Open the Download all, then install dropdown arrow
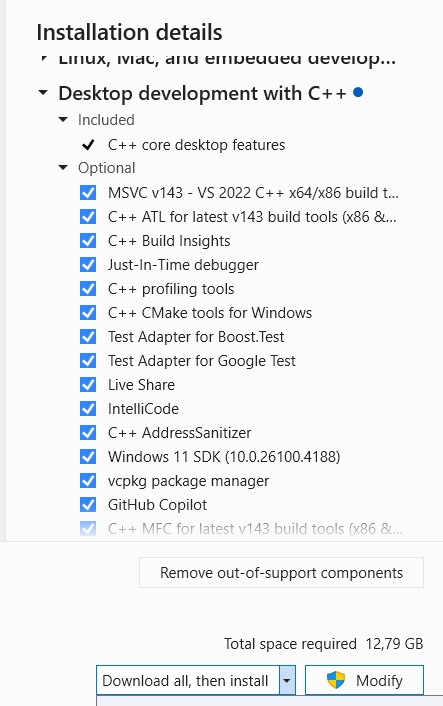This screenshot has width=443, height=706. (287, 680)
